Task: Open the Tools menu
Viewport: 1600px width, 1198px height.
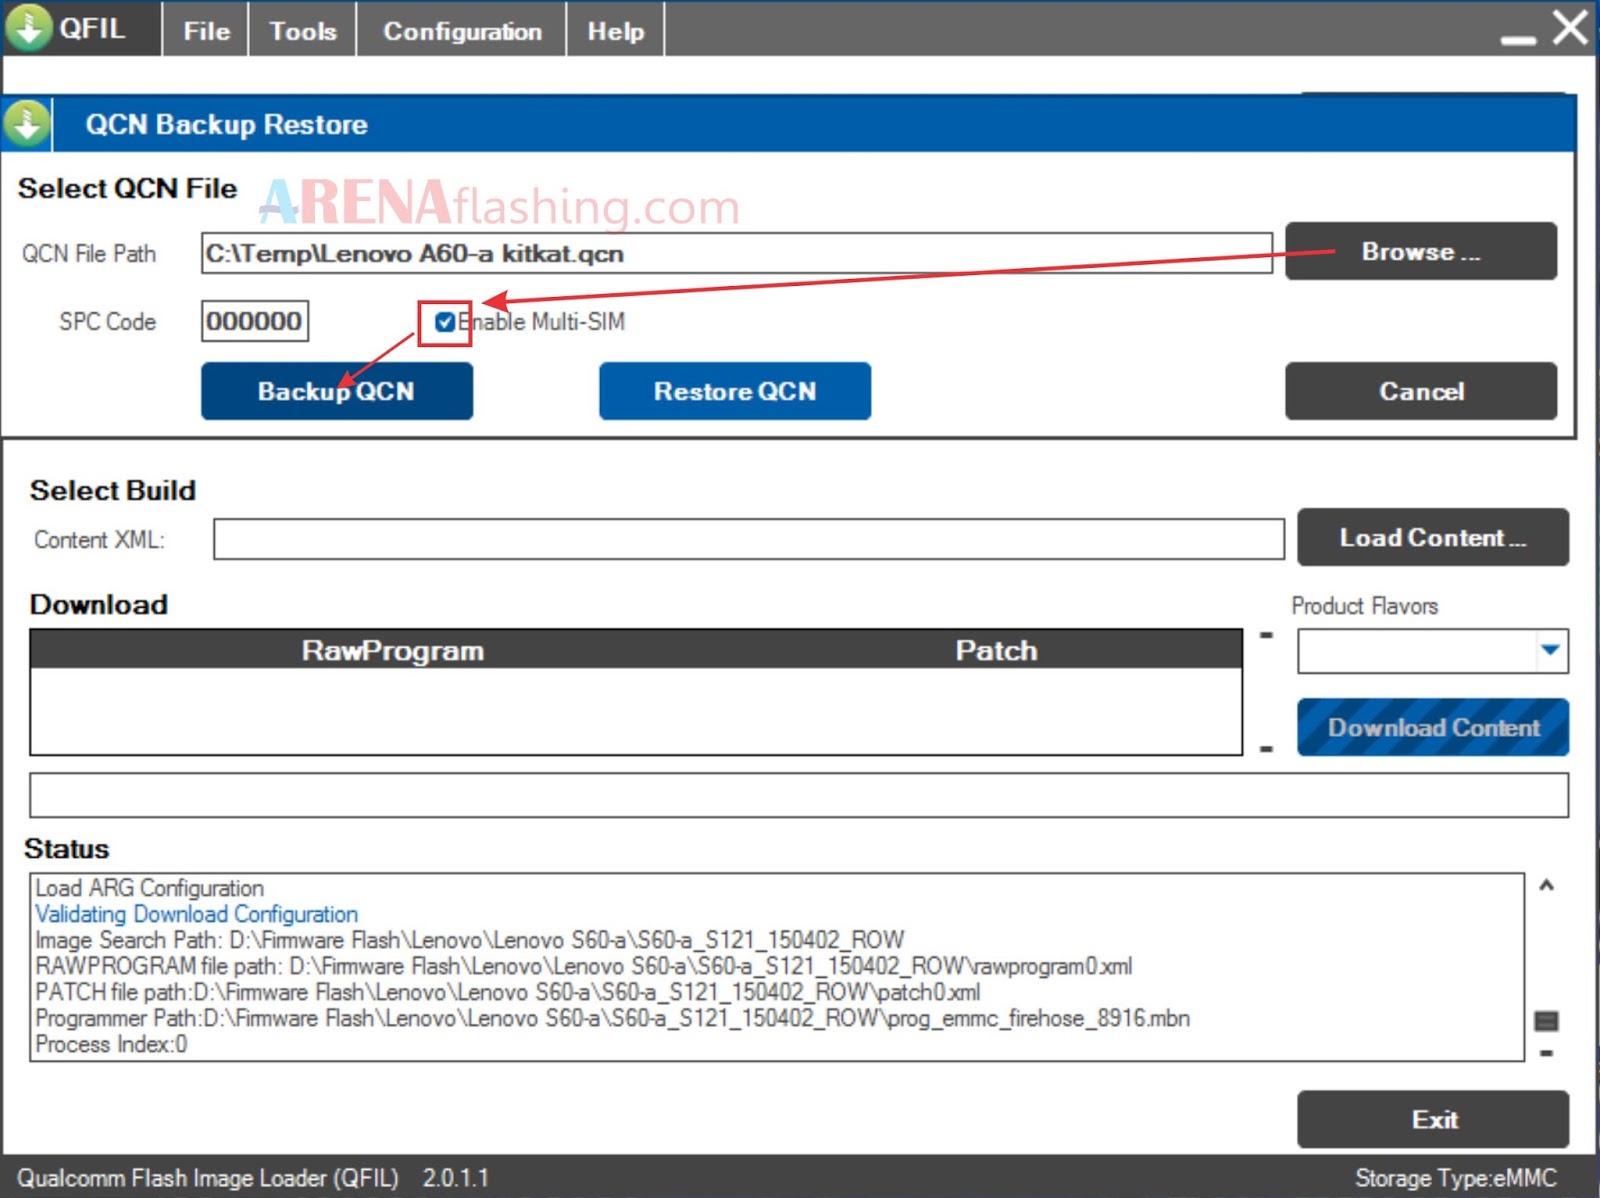Action: [x=300, y=29]
